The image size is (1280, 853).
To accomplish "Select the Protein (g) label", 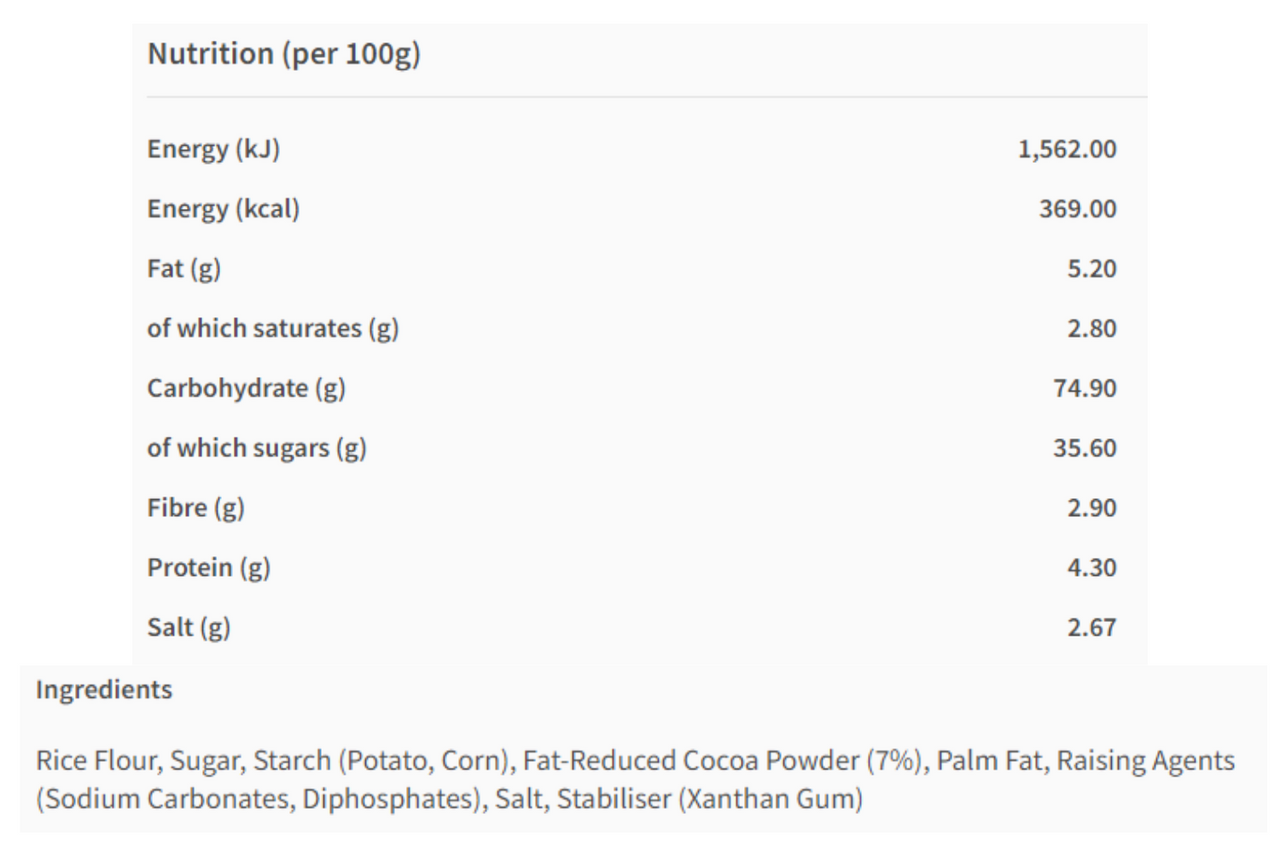I will pyautogui.click(x=209, y=568).
